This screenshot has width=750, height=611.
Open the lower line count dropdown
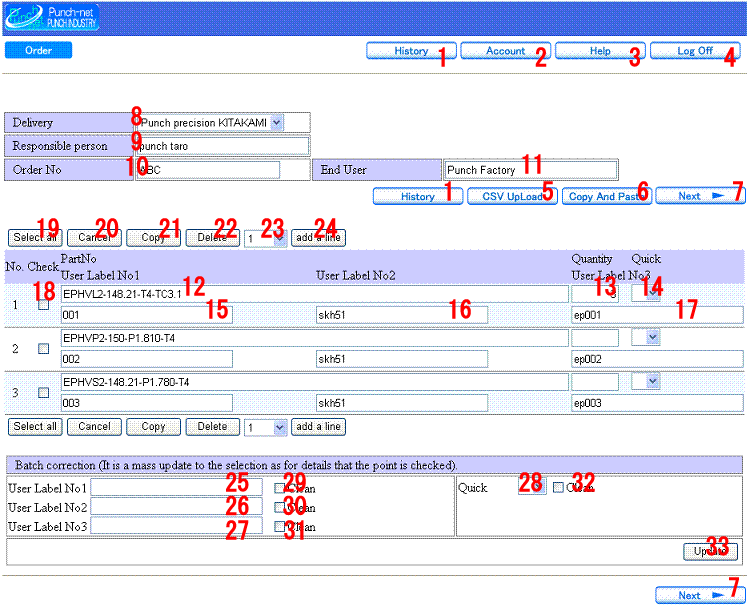[x=265, y=427]
